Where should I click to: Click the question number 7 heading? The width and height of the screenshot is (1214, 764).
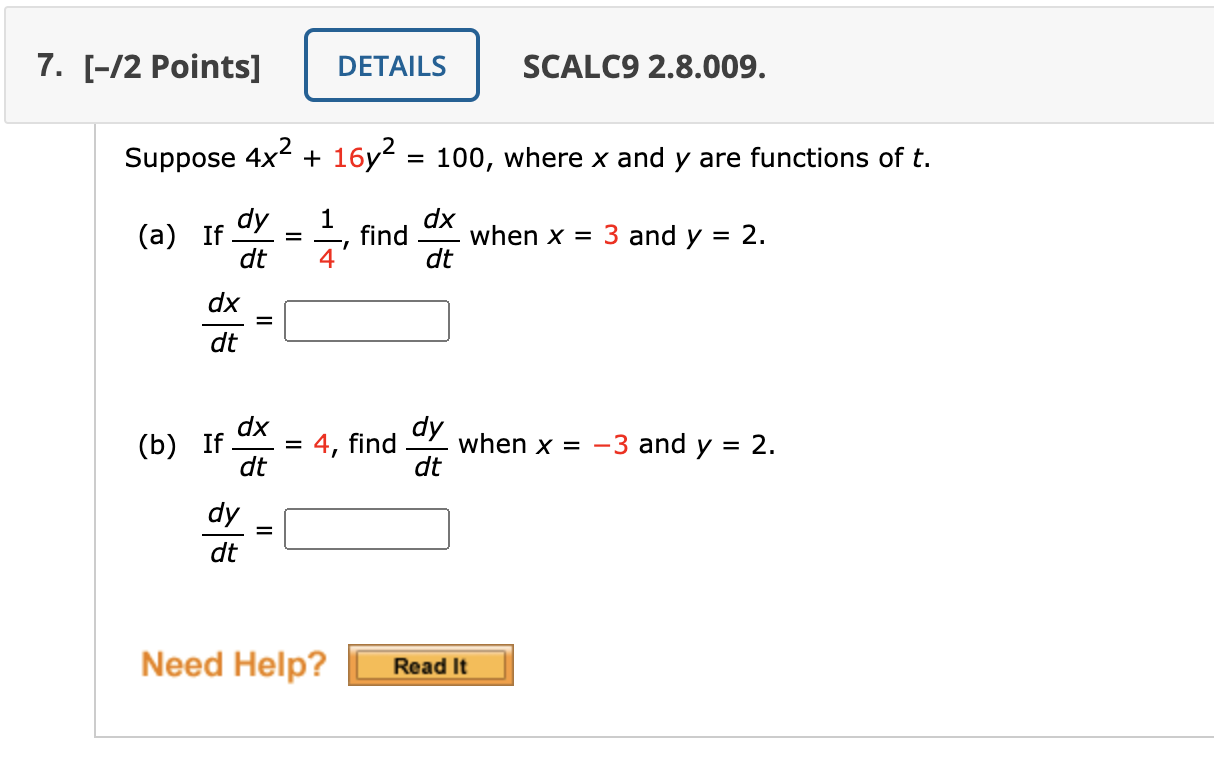[x=47, y=66]
